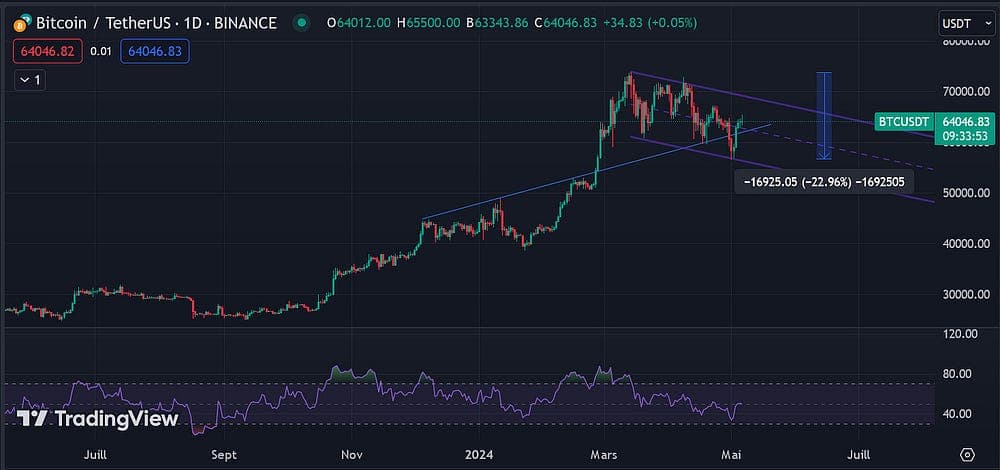Click the Nov time axis label

coord(351,455)
